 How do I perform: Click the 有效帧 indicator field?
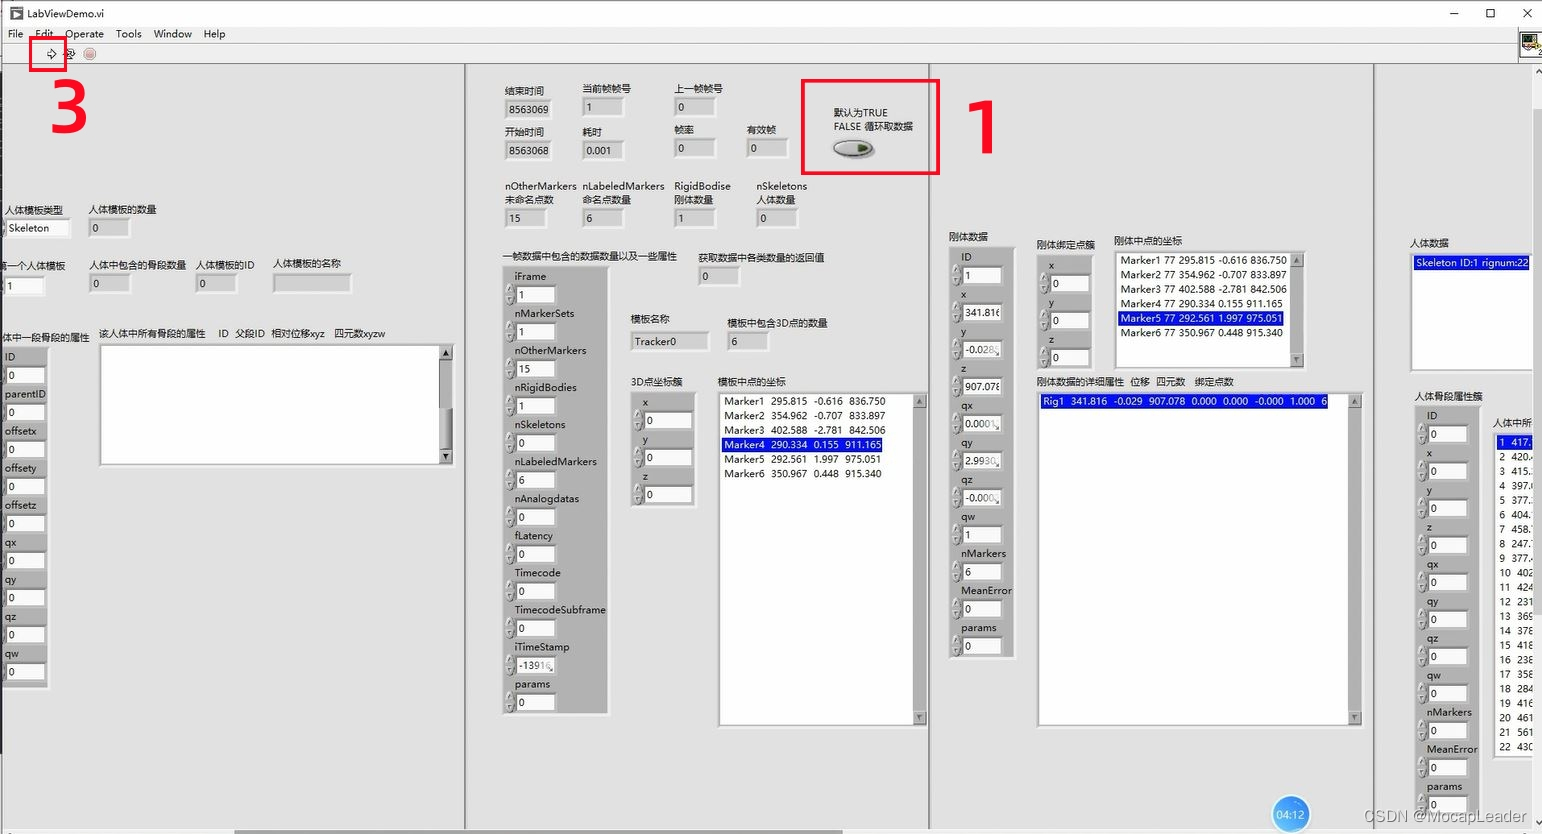(766, 147)
